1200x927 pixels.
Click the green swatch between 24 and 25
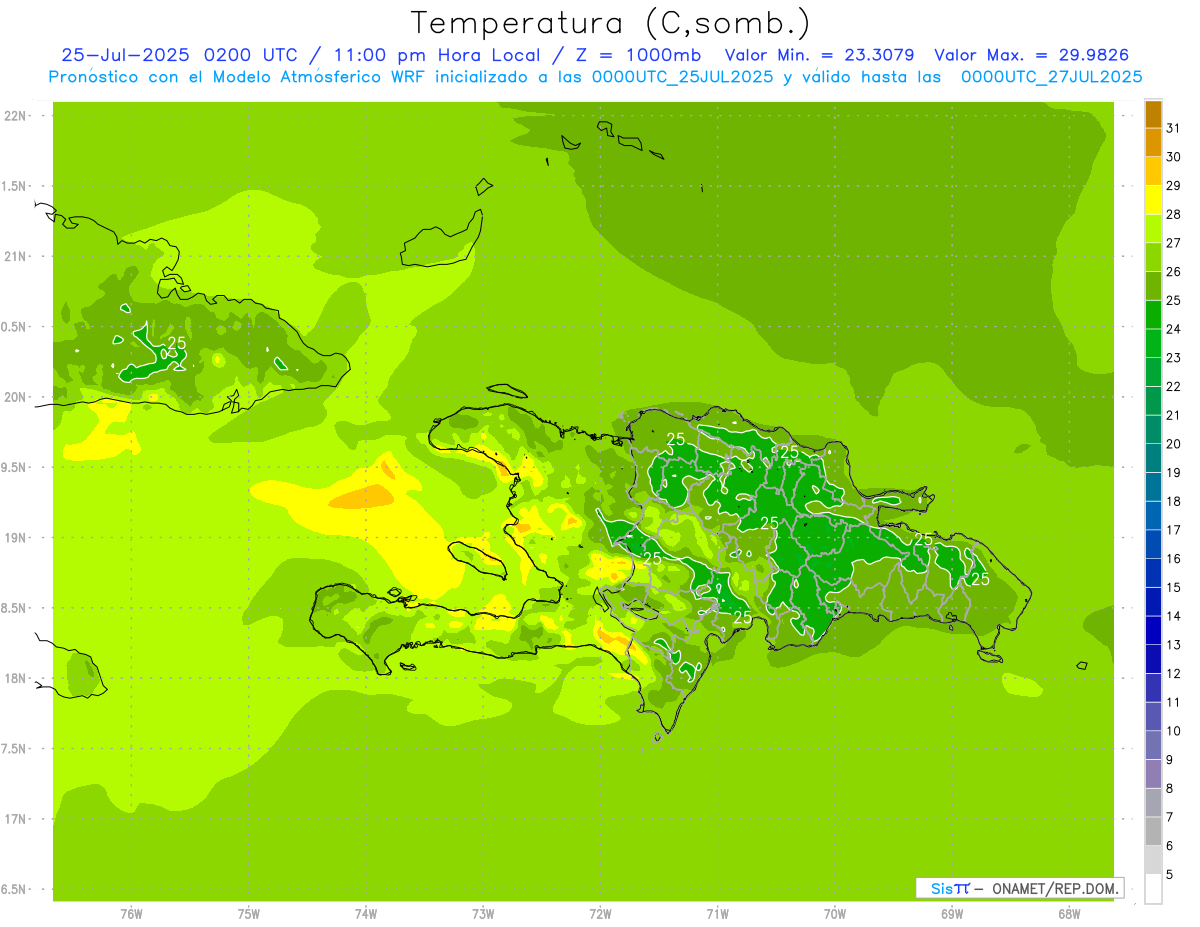click(x=1153, y=314)
